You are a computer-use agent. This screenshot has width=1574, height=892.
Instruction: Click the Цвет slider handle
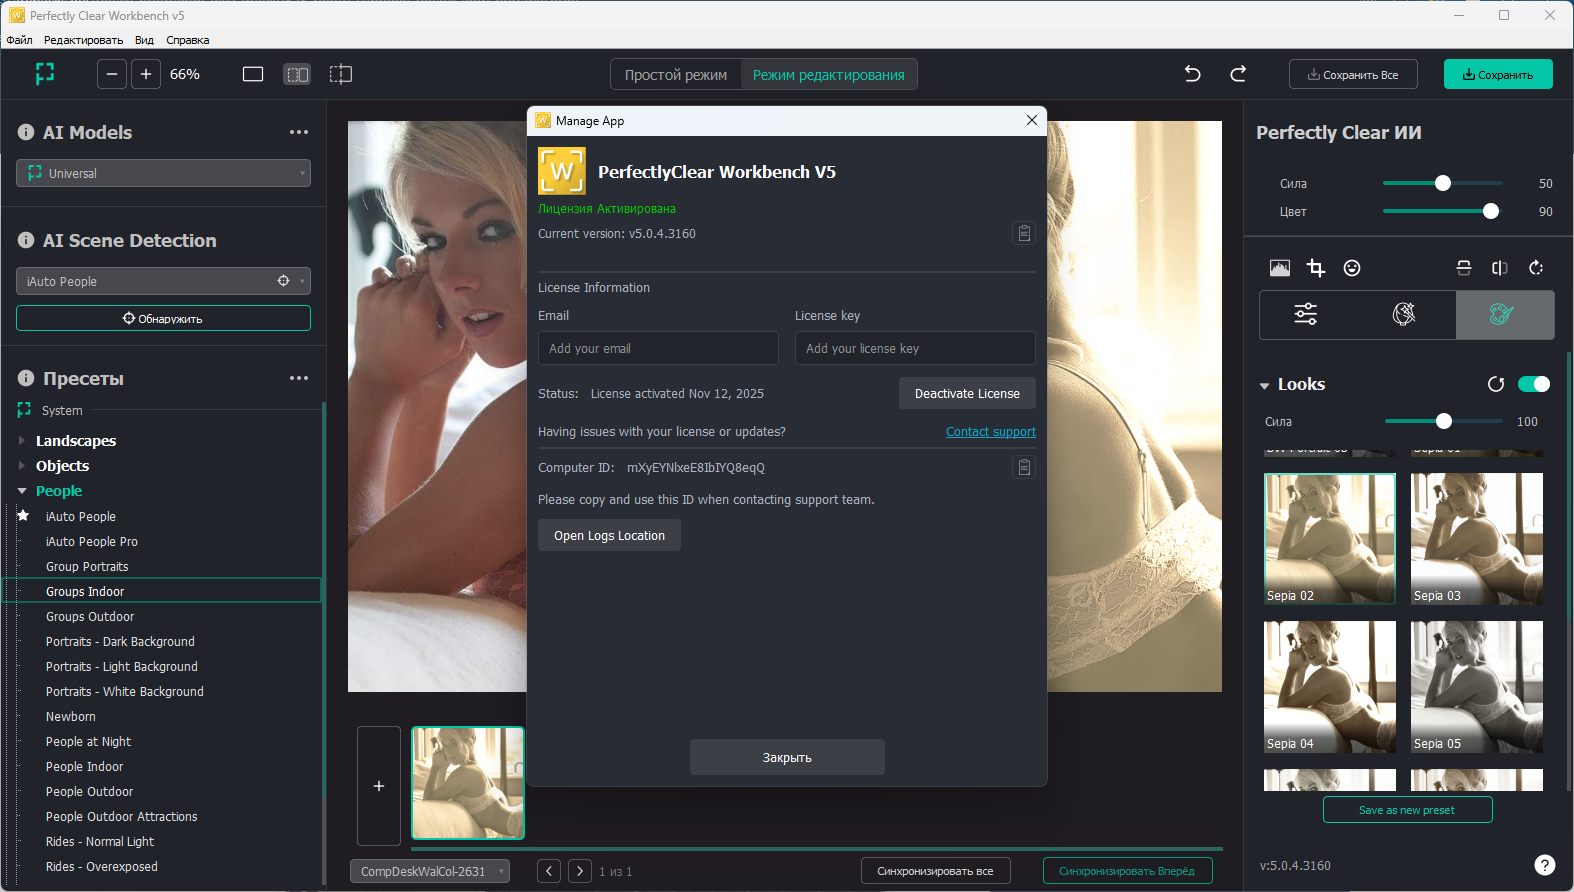point(1491,211)
